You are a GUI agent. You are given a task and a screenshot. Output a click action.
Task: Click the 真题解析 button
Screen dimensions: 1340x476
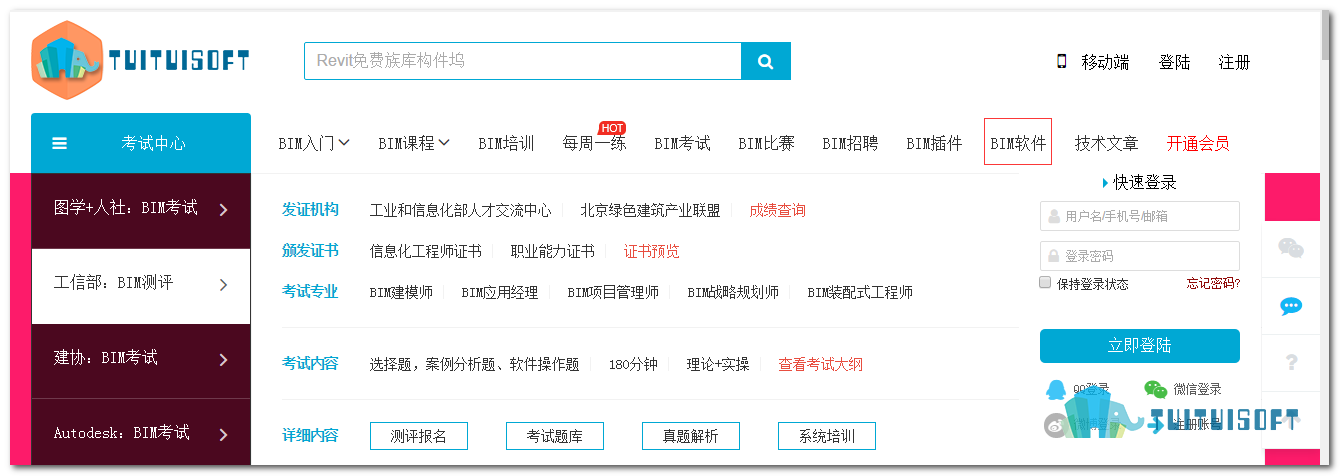(690, 436)
